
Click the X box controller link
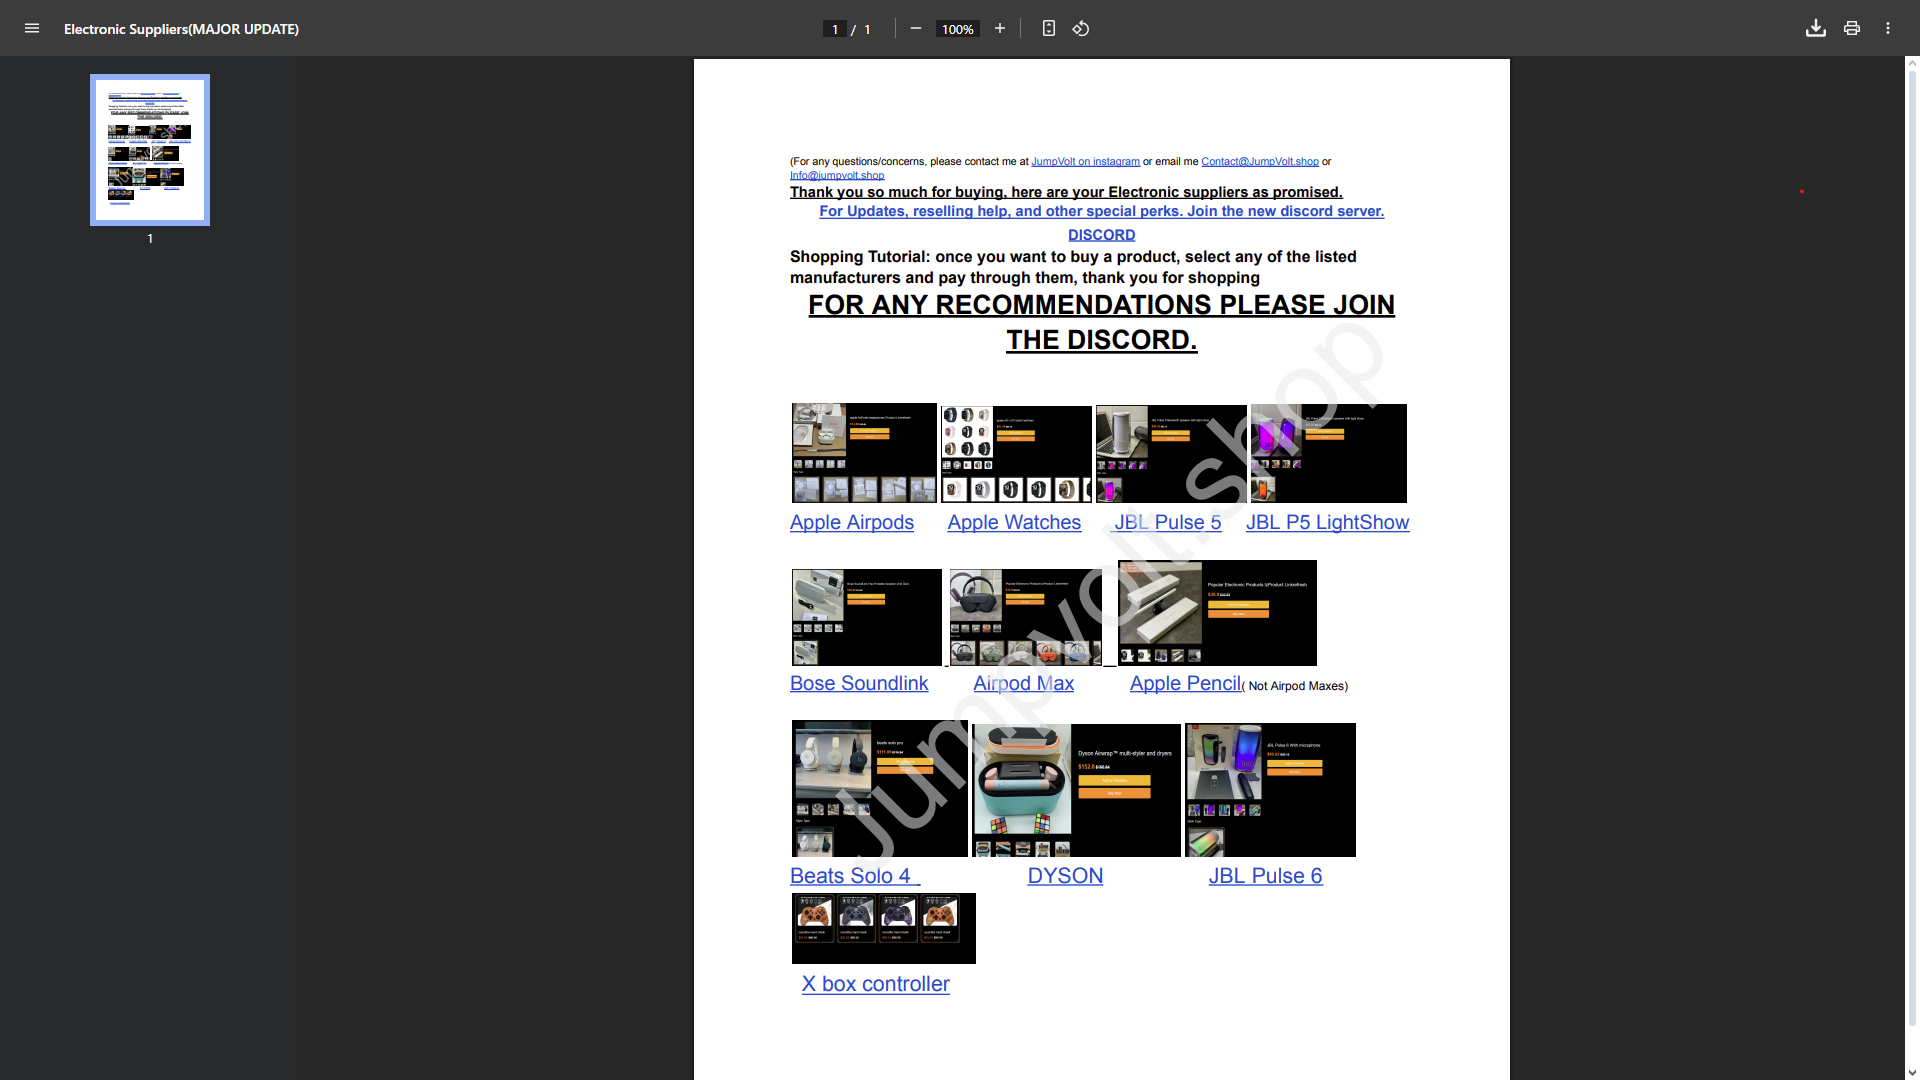(875, 984)
